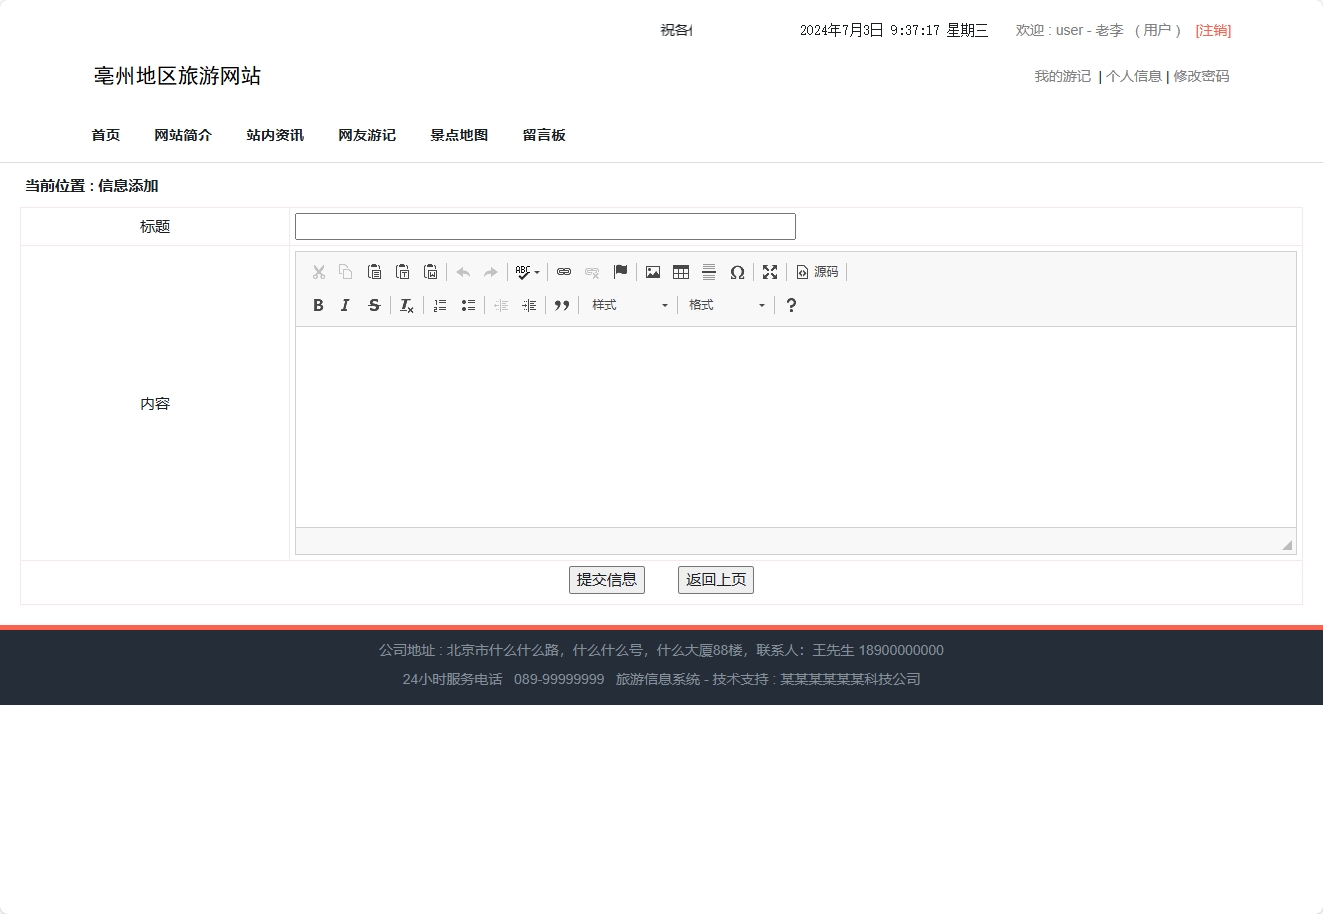Viewport: 1323px width, 914px height.
Task: Expand the spell check dropdown arrow
Action: pyautogui.click(x=537, y=271)
